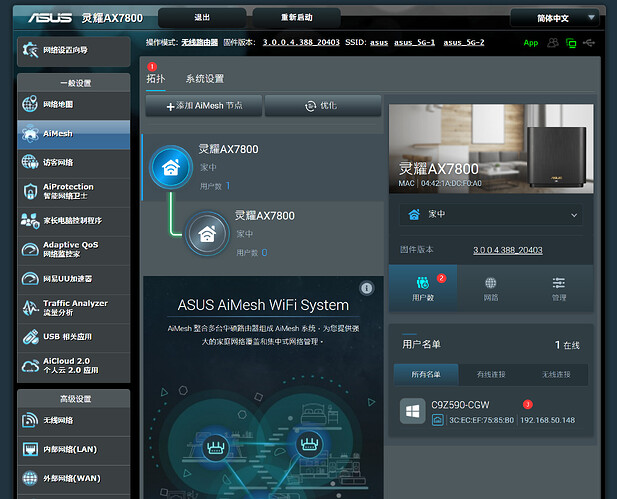The height and width of the screenshot is (499, 617).
Task: Click the router MAC address 04:42:1A:DC:F0:A0
Action: point(451,183)
